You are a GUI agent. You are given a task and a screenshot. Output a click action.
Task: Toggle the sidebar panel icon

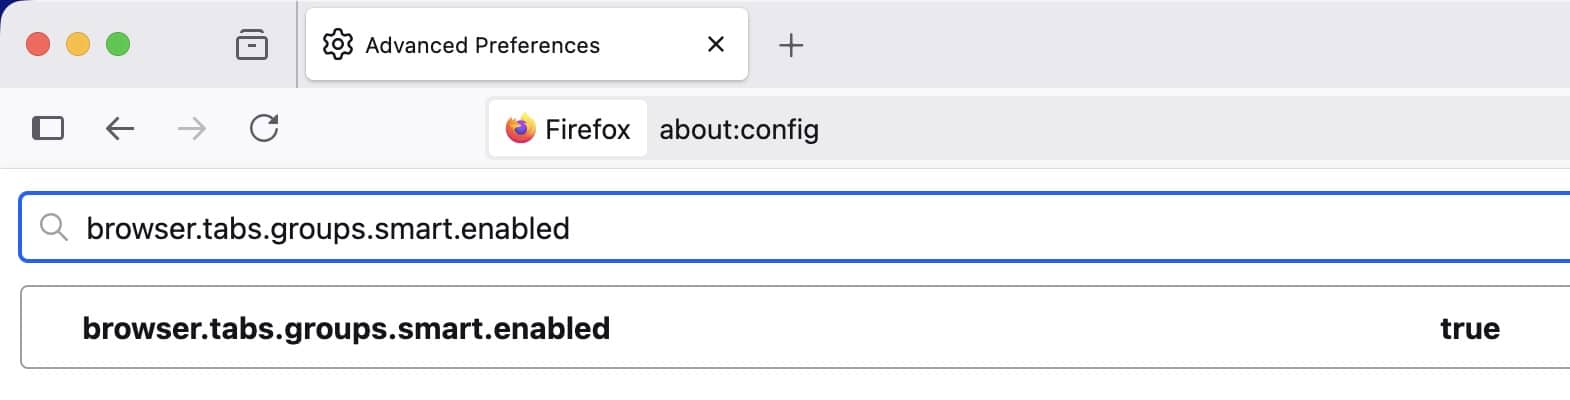(48, 128)
